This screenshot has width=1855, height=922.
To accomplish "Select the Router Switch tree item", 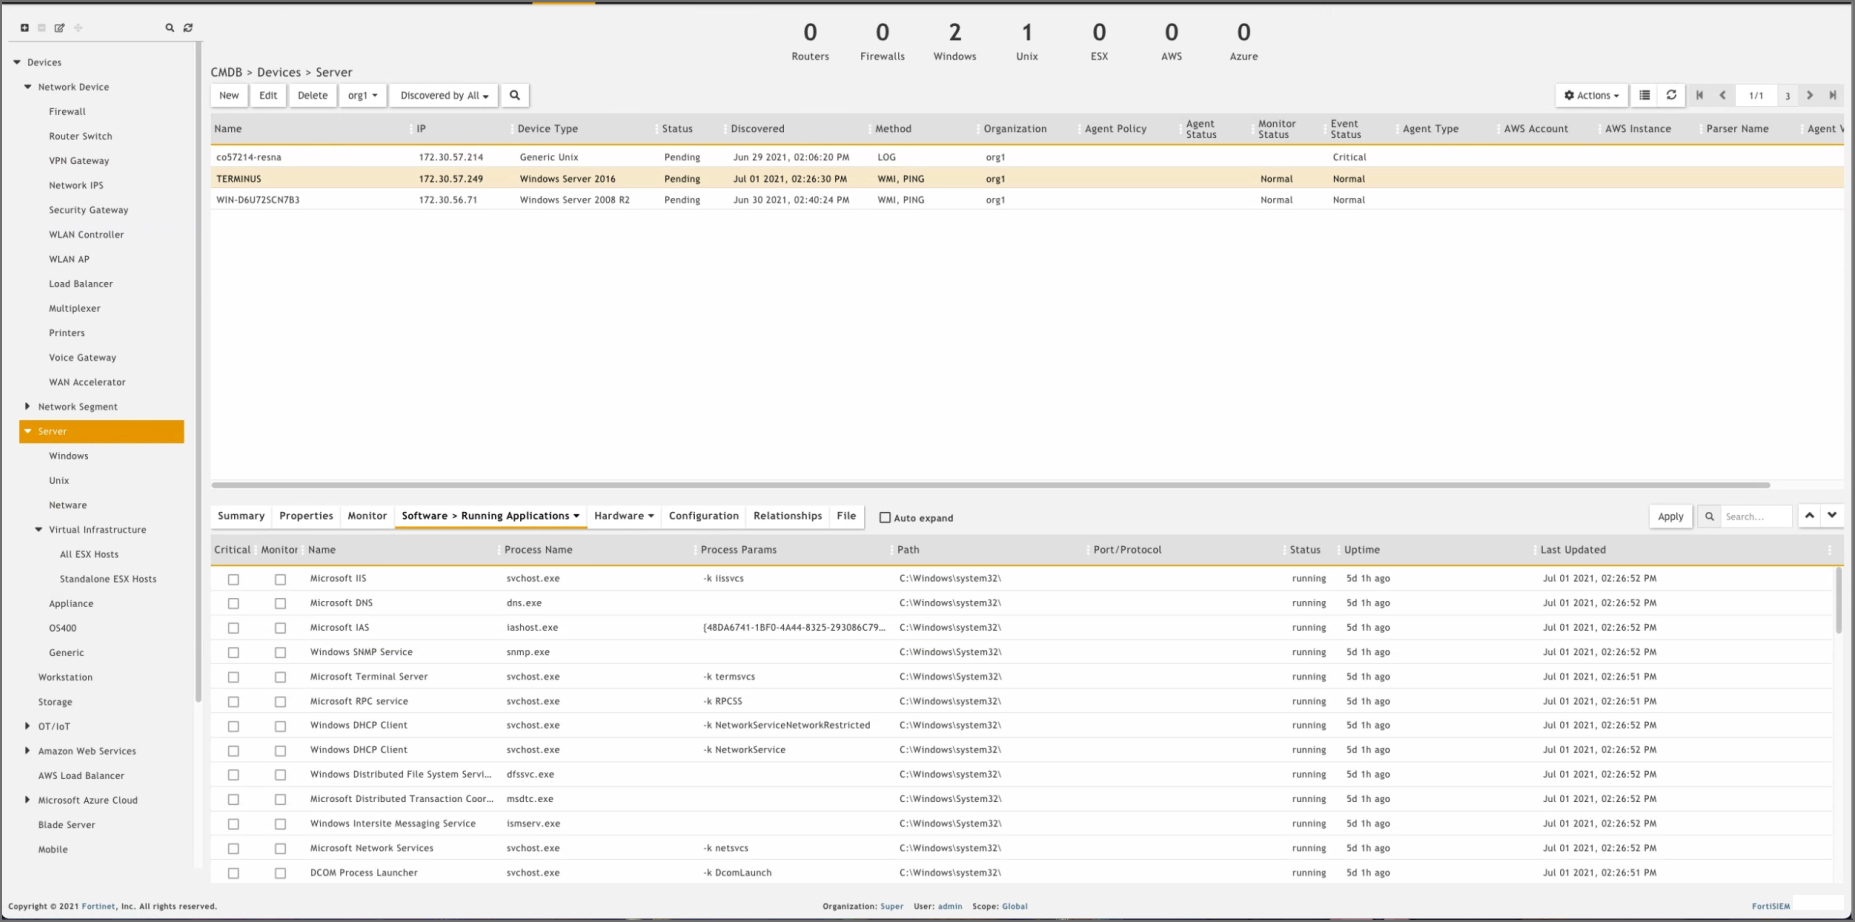I will tap(80, 137).
